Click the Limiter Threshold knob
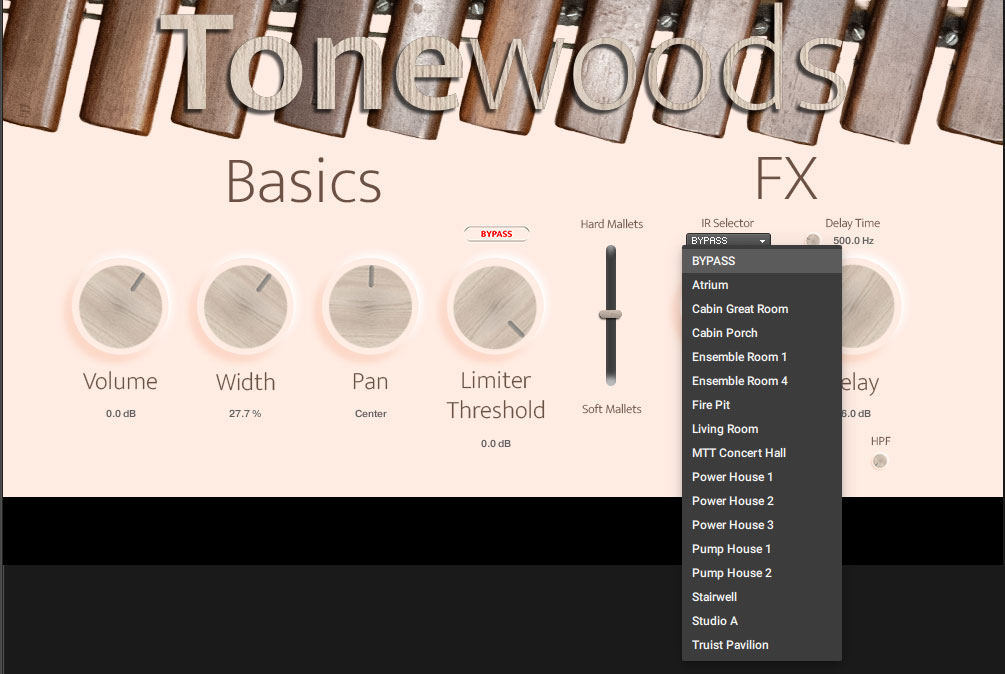Screen dimensions: 1005x674 pyautogui.click(x=495, y=306)
